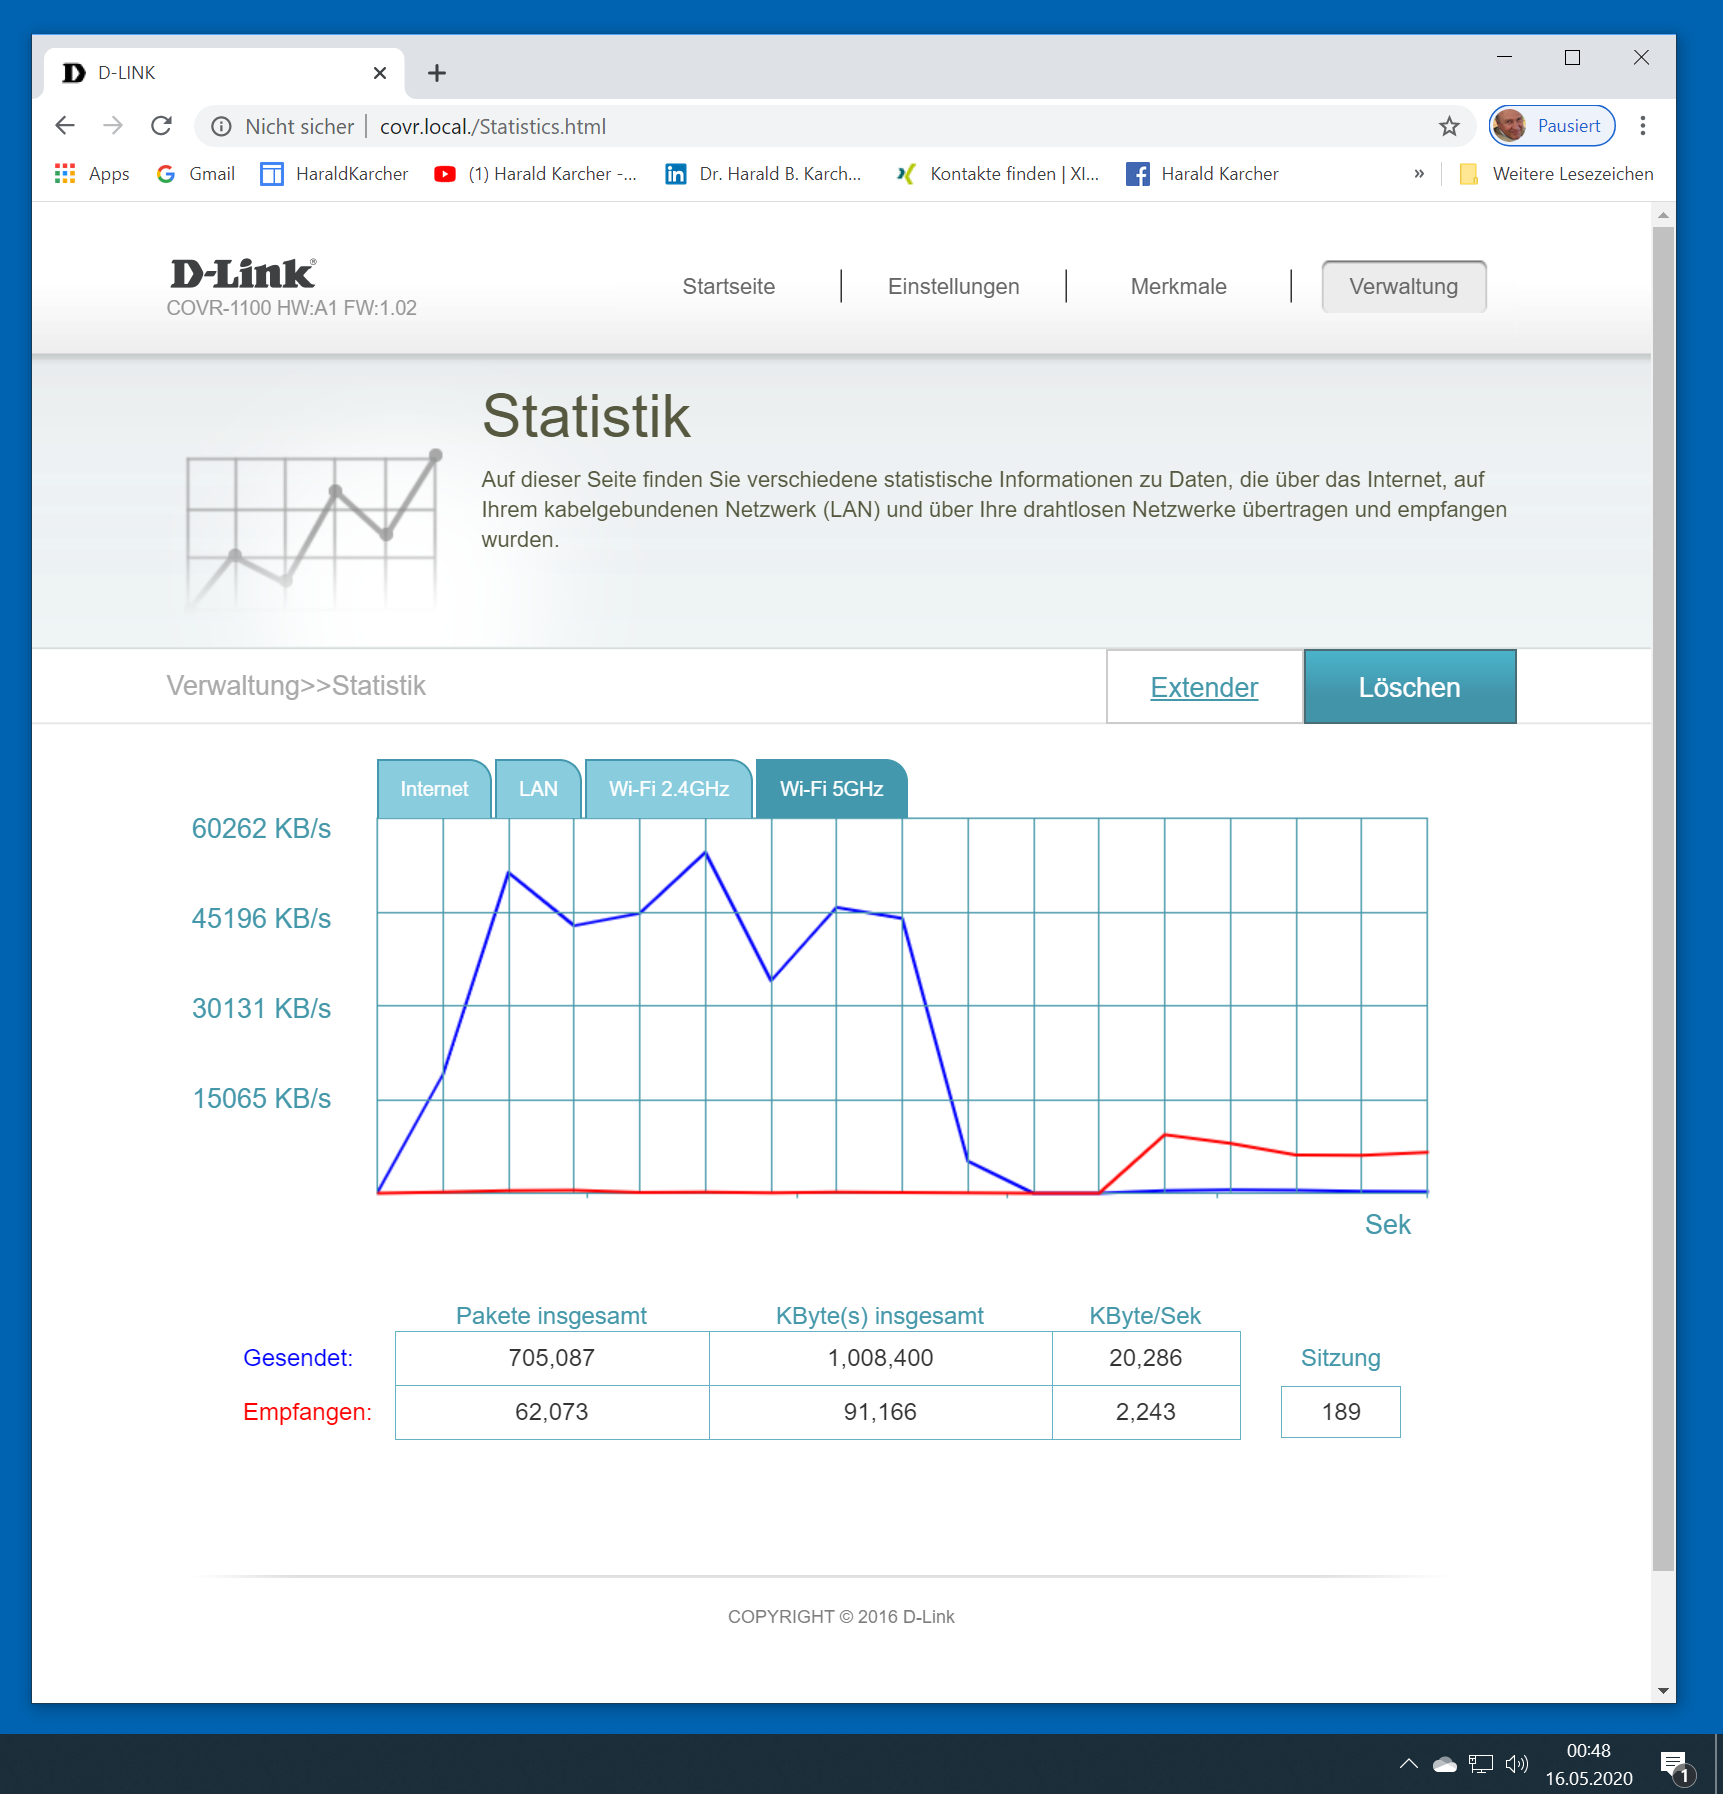Open the Einstellungen menu
The image size is (1723, 1794).
click(x=953, y=287)
